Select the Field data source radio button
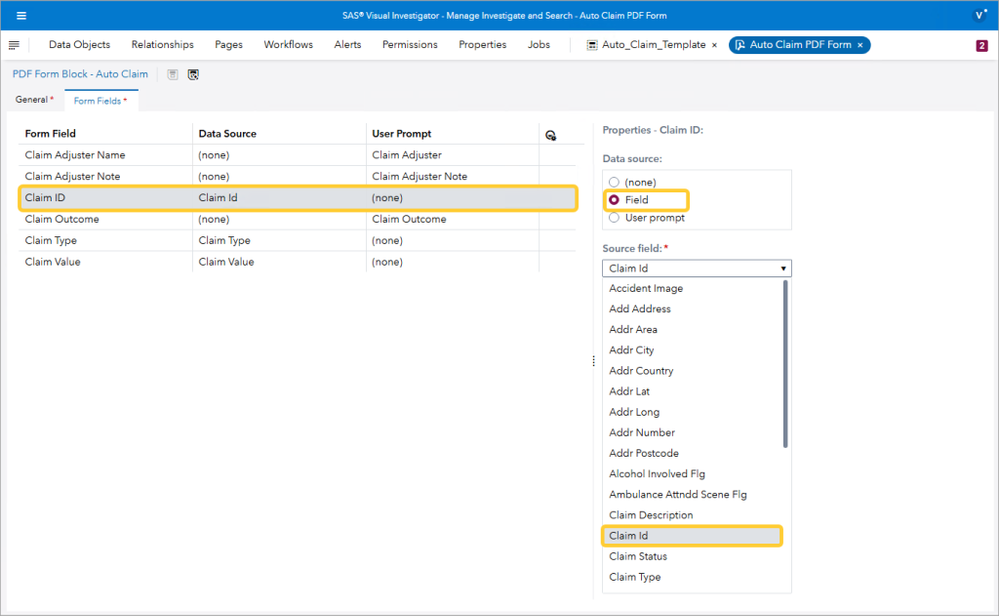 (614, 200)
